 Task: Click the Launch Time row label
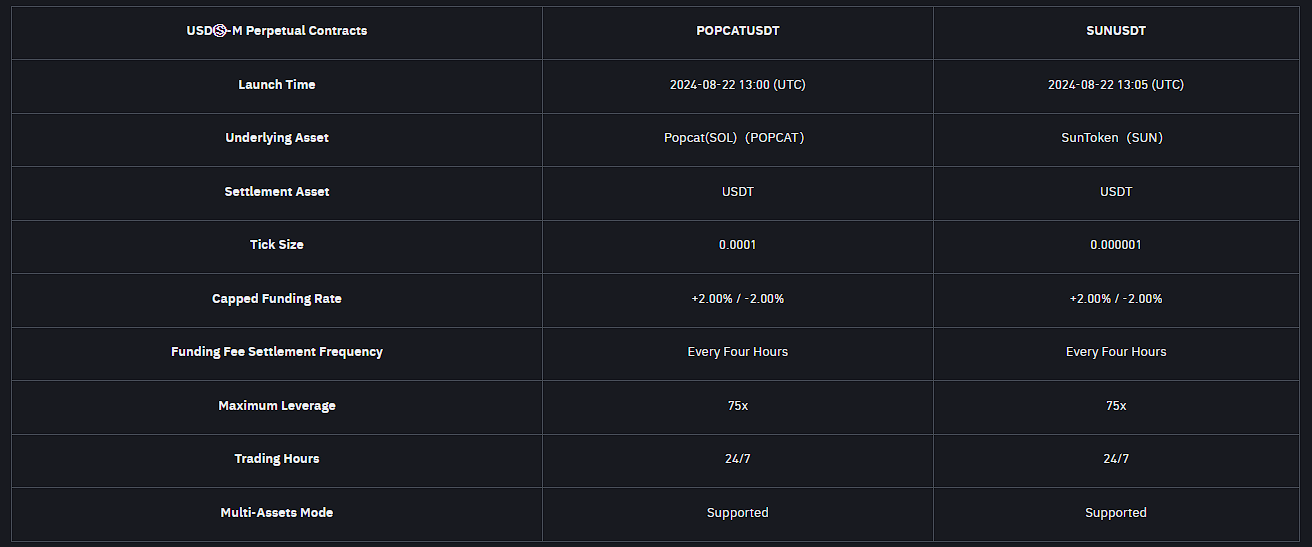click(x=277, y=85)
